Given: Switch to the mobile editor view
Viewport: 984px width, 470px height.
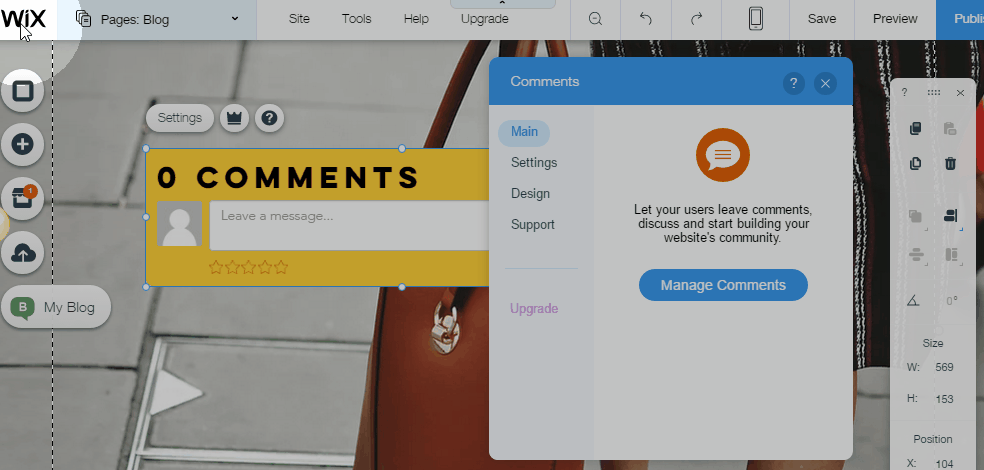Looking at the screenshot, I should (x=756, y=19).
